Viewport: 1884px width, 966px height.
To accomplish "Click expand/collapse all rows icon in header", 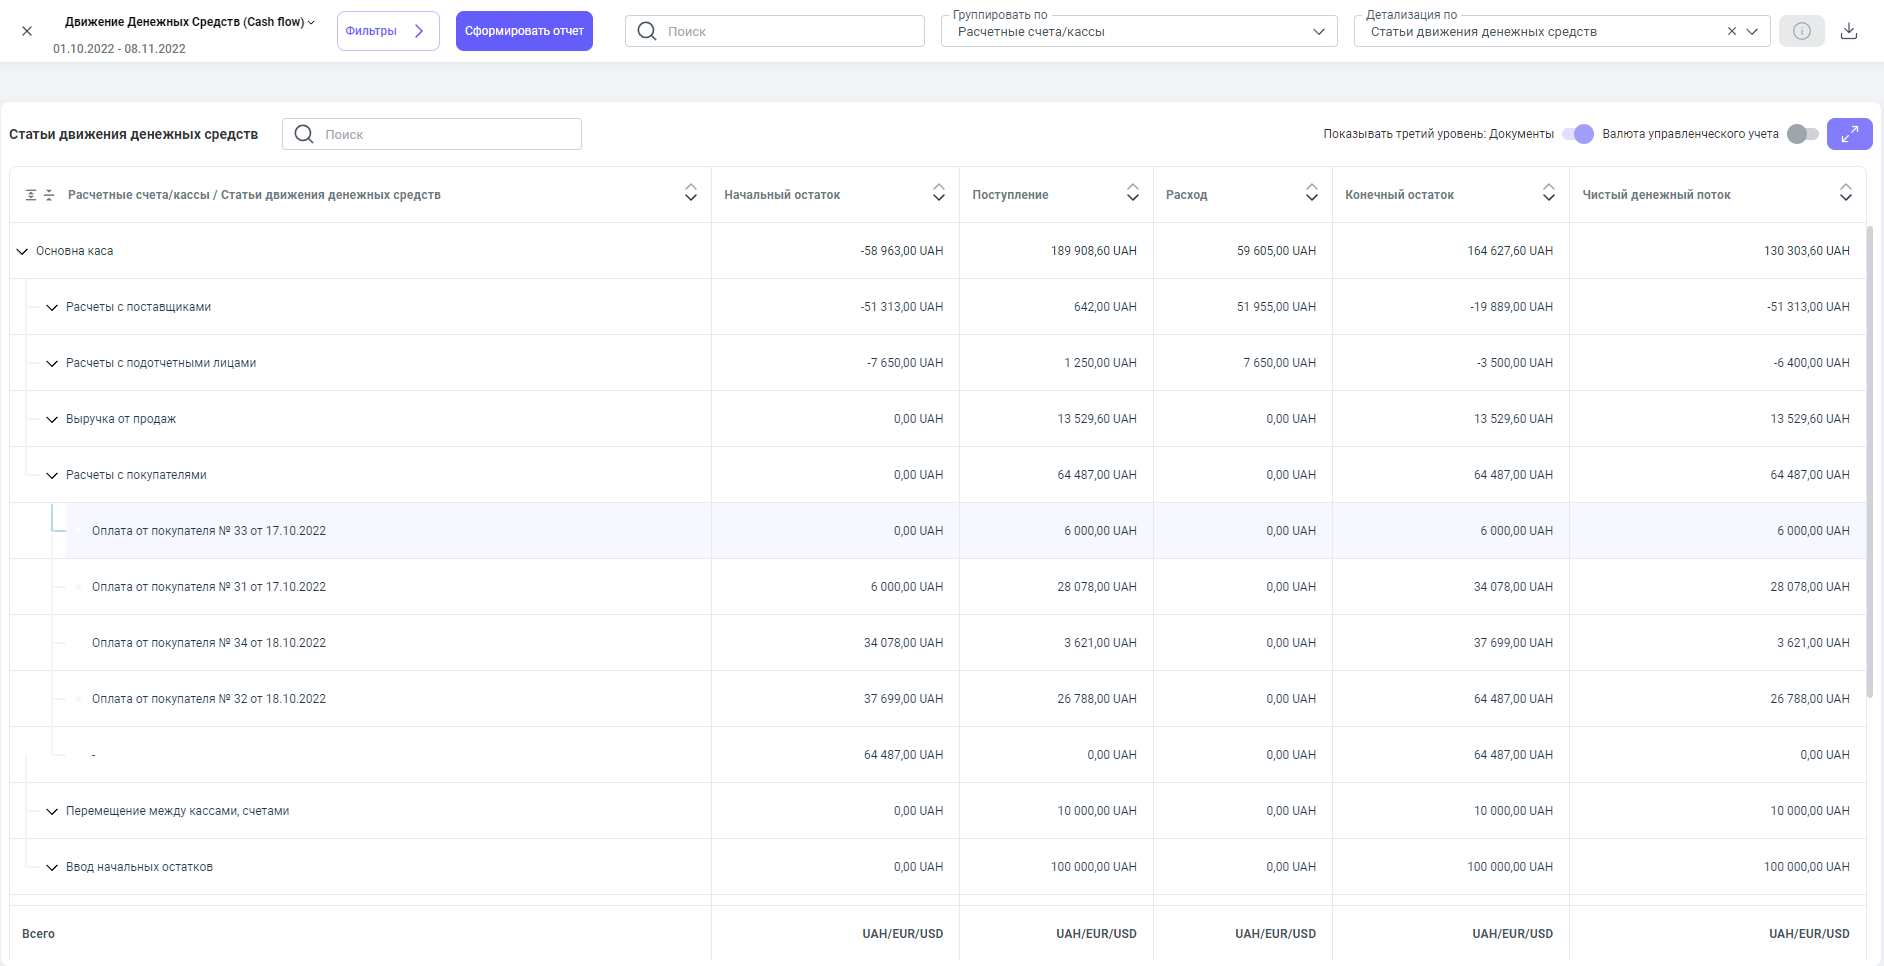I will 39,195.
